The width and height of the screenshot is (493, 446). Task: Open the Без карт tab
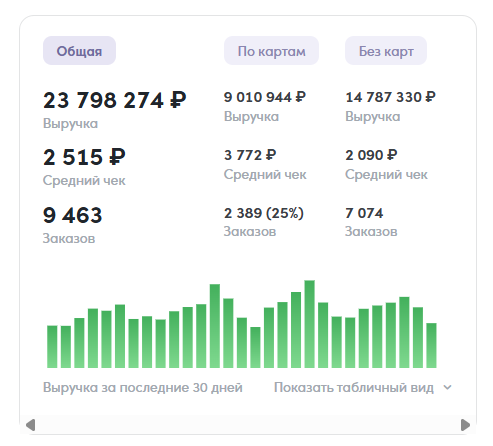tap(386, 51)
